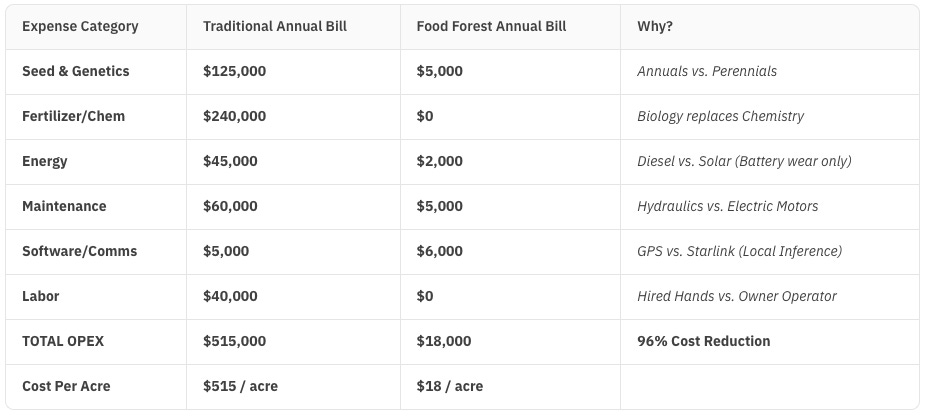Click the Traditional Annual Bill header

(274, 26)
